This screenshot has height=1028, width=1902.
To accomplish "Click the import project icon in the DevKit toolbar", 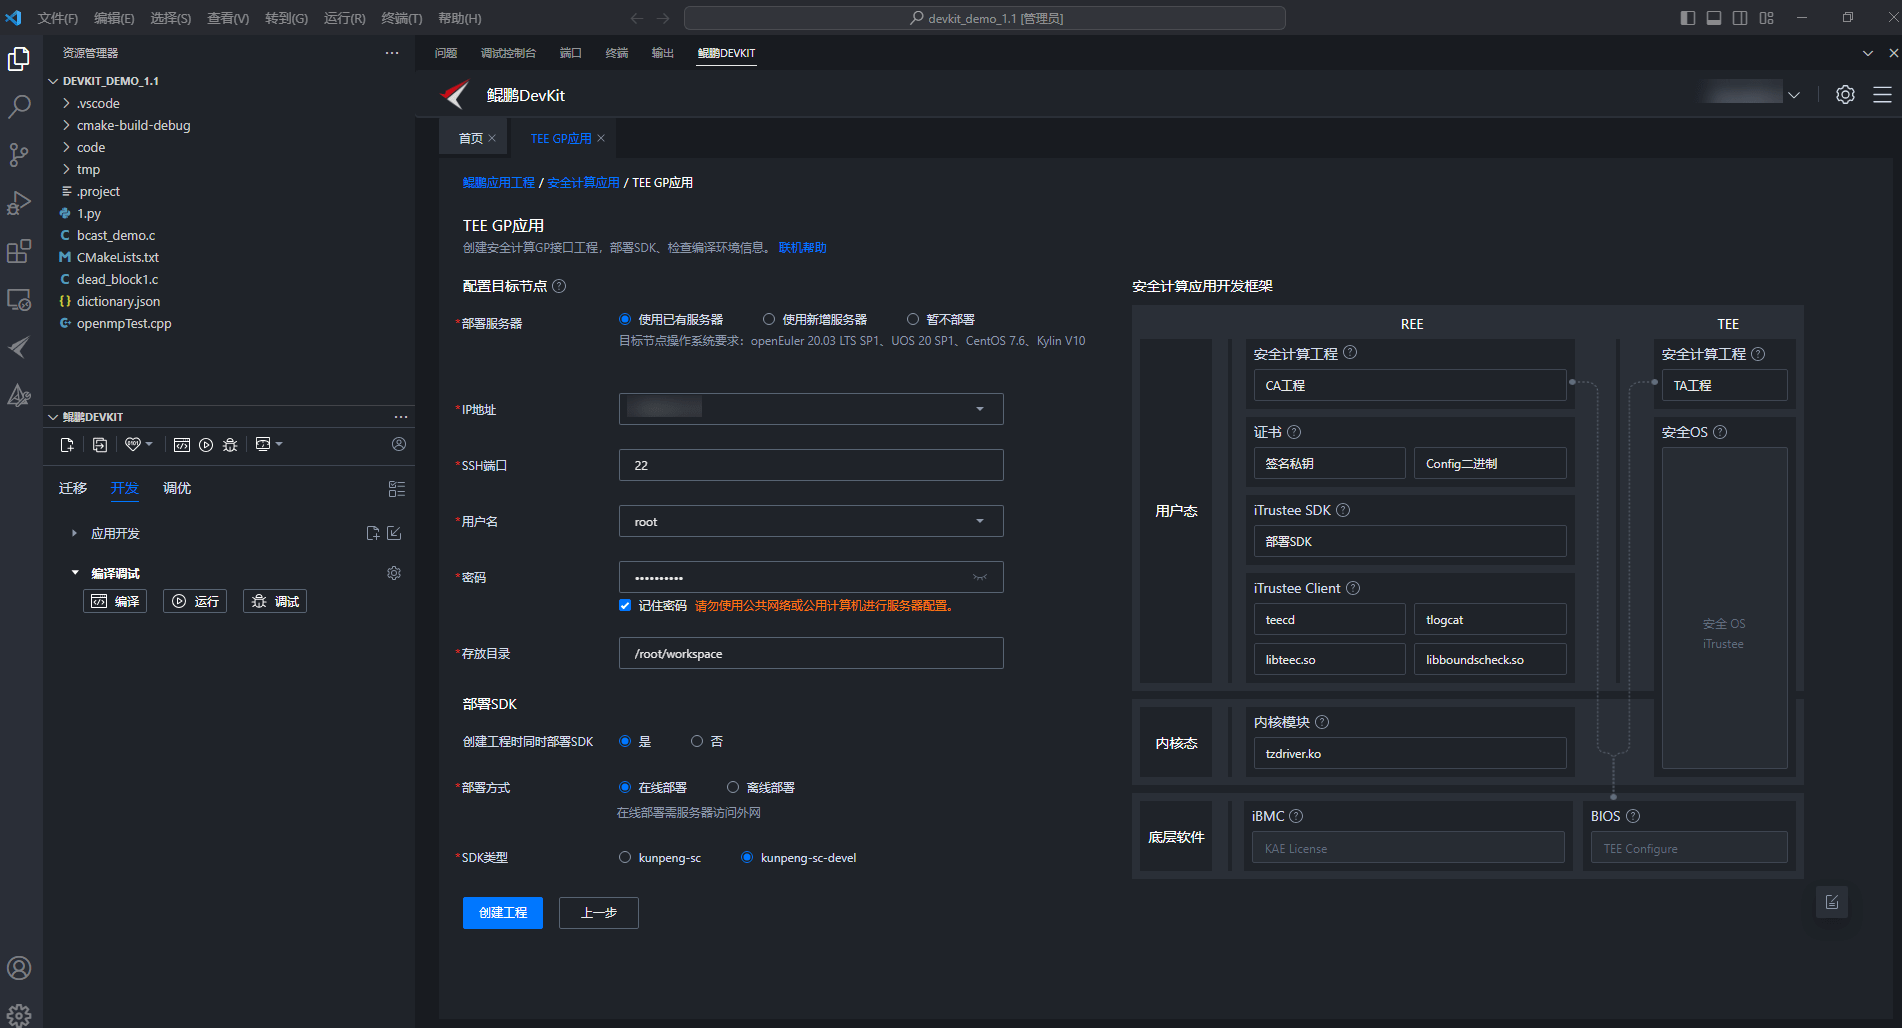I will click(100, 445).
